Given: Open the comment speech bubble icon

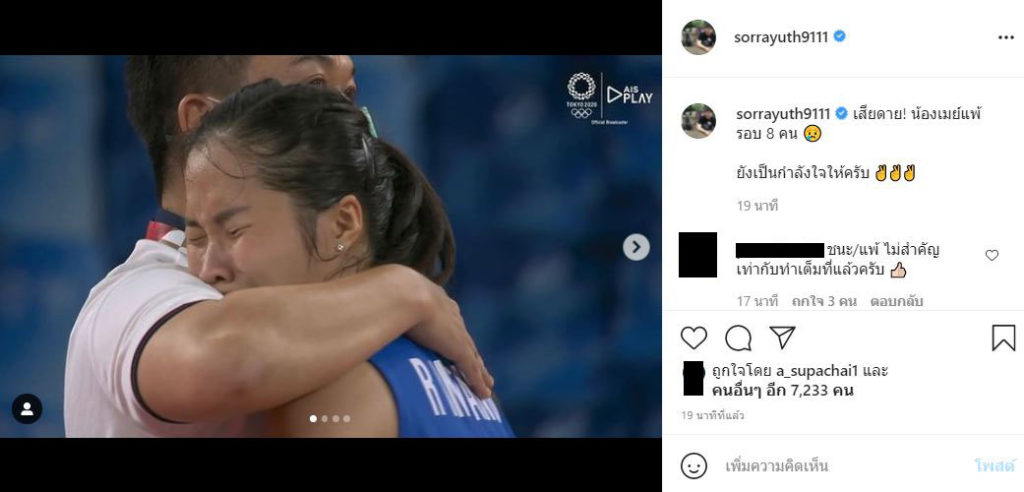Looking at the screenshot, I should [x=738, y=338].
